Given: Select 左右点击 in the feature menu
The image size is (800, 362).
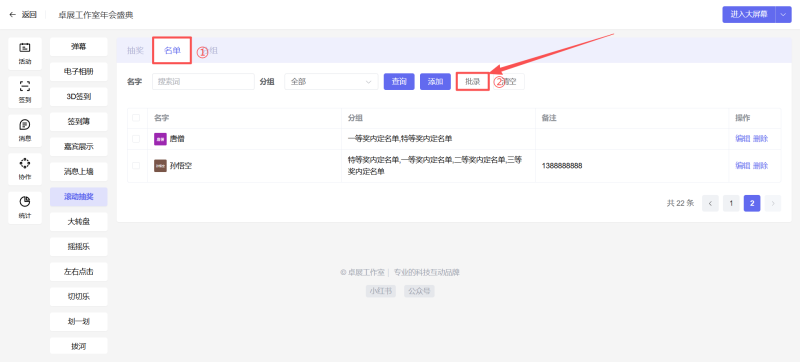Looking at the screenshot, I should coord(79,272).
